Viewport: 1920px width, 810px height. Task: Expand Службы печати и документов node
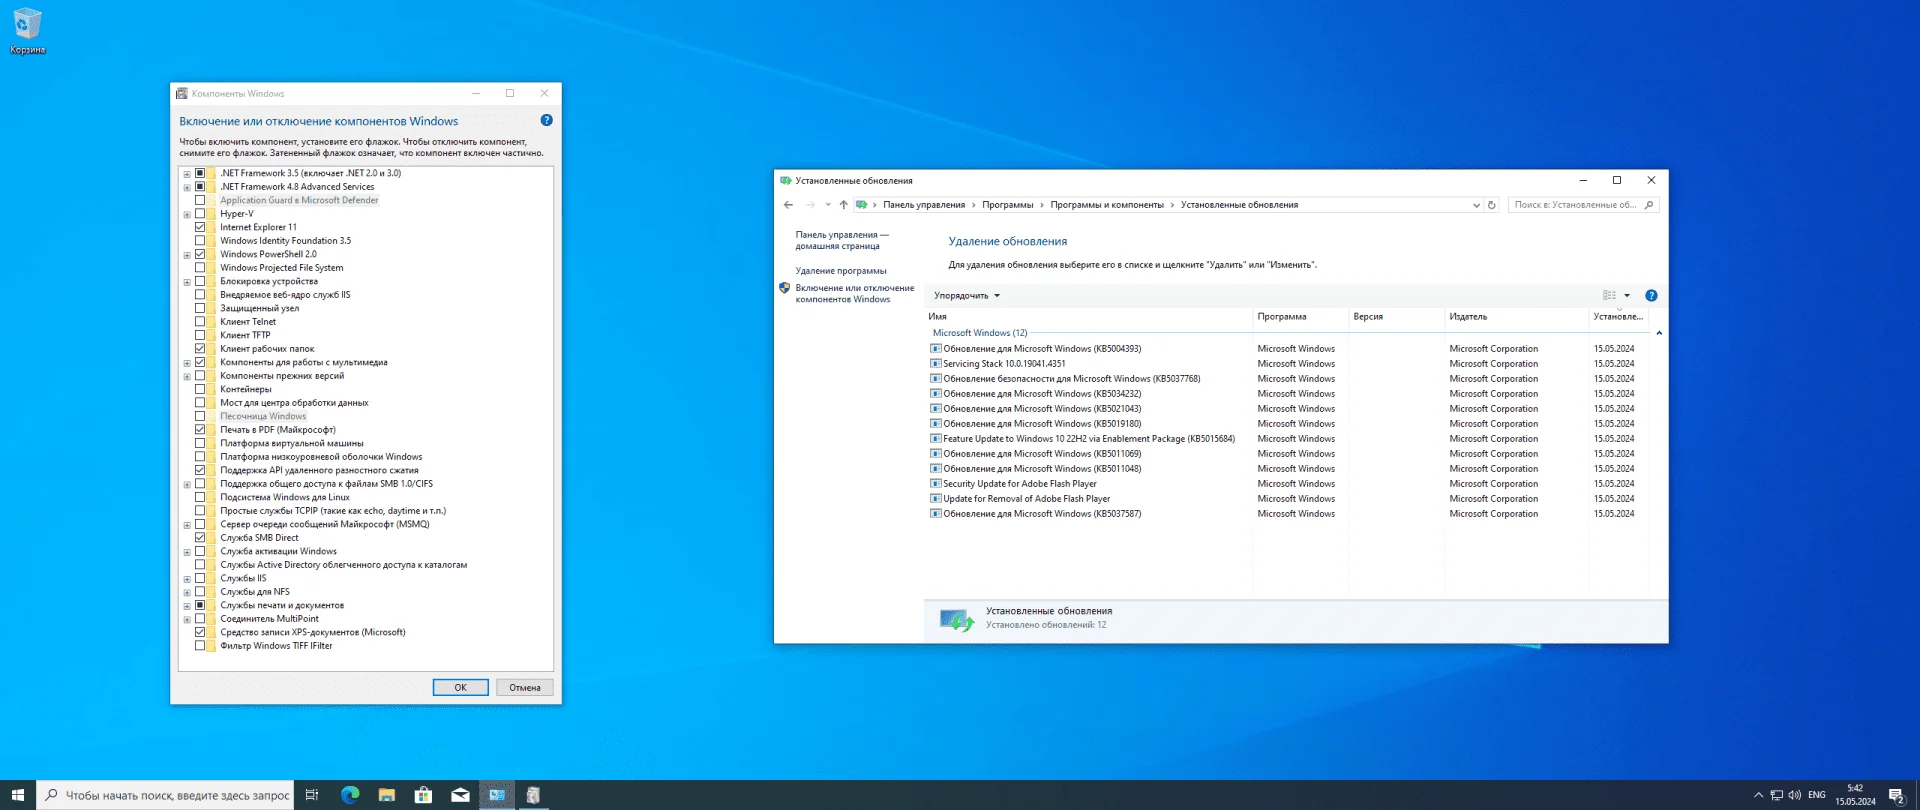point(187,606)
